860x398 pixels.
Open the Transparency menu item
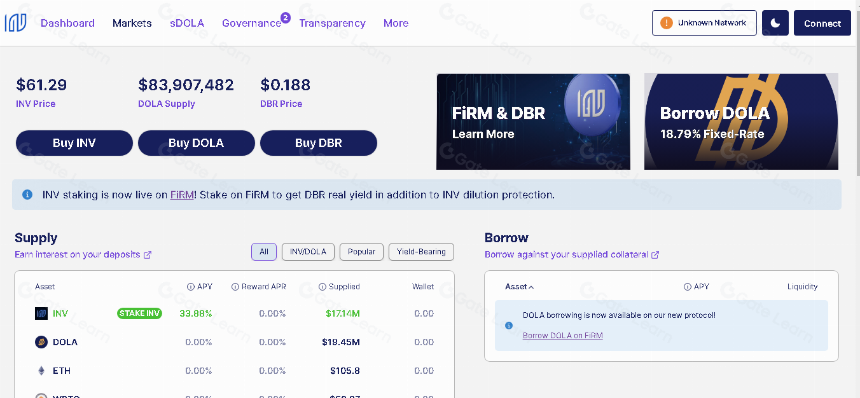click(332, 23)
